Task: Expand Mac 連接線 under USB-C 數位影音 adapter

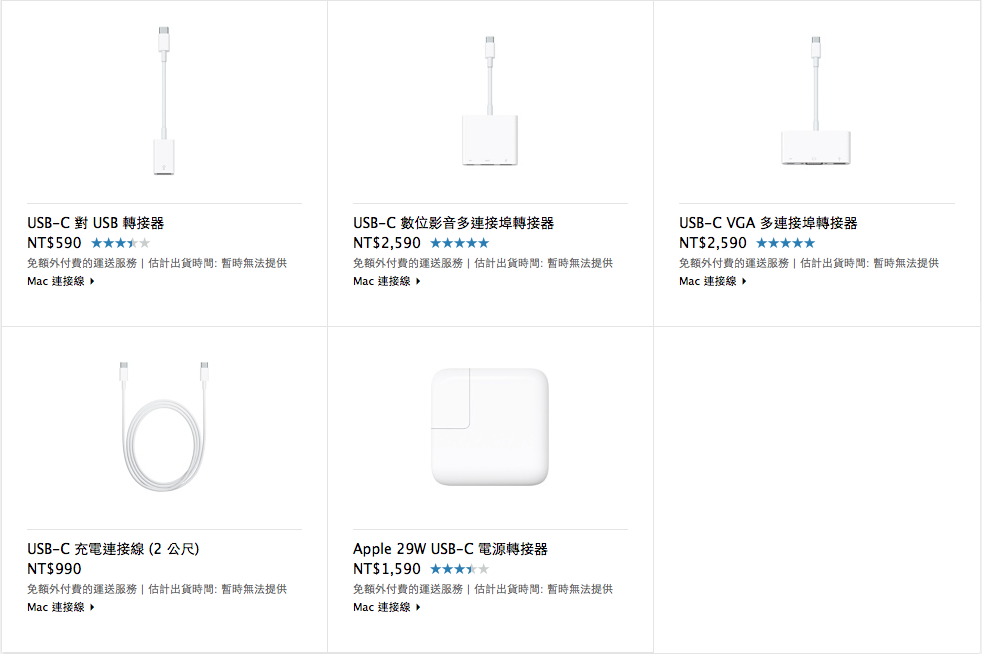Action: [386, 282]
